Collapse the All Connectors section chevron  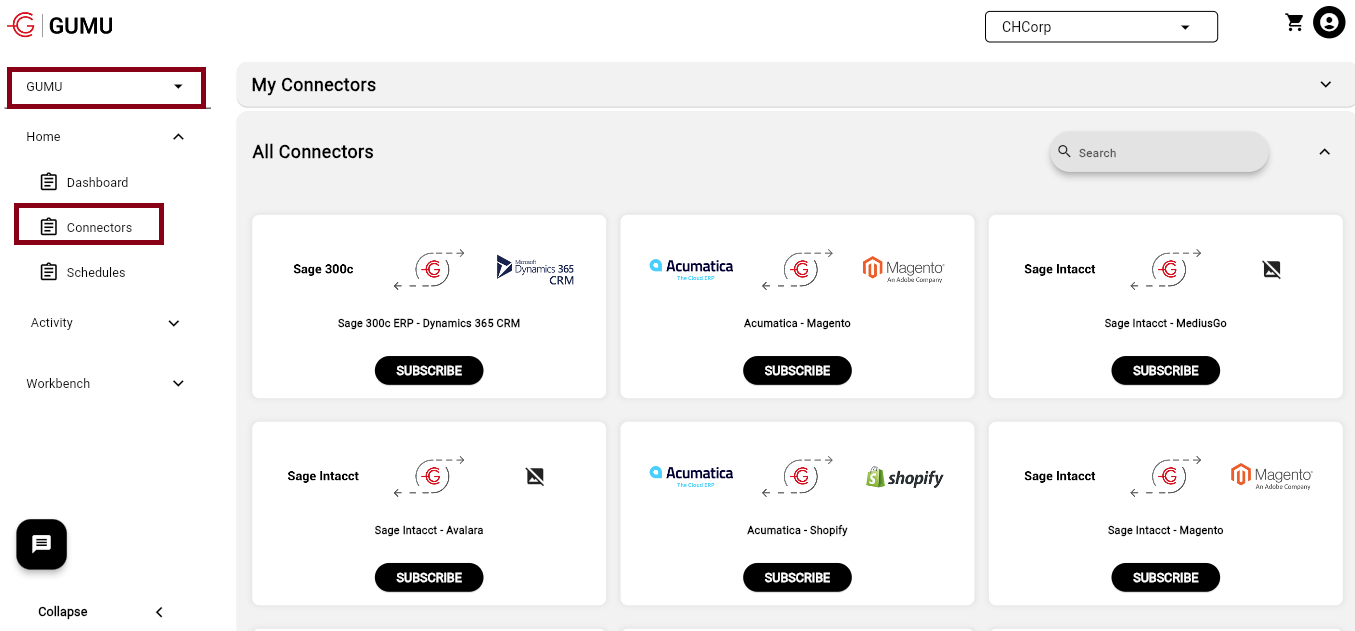[1324, 152]
